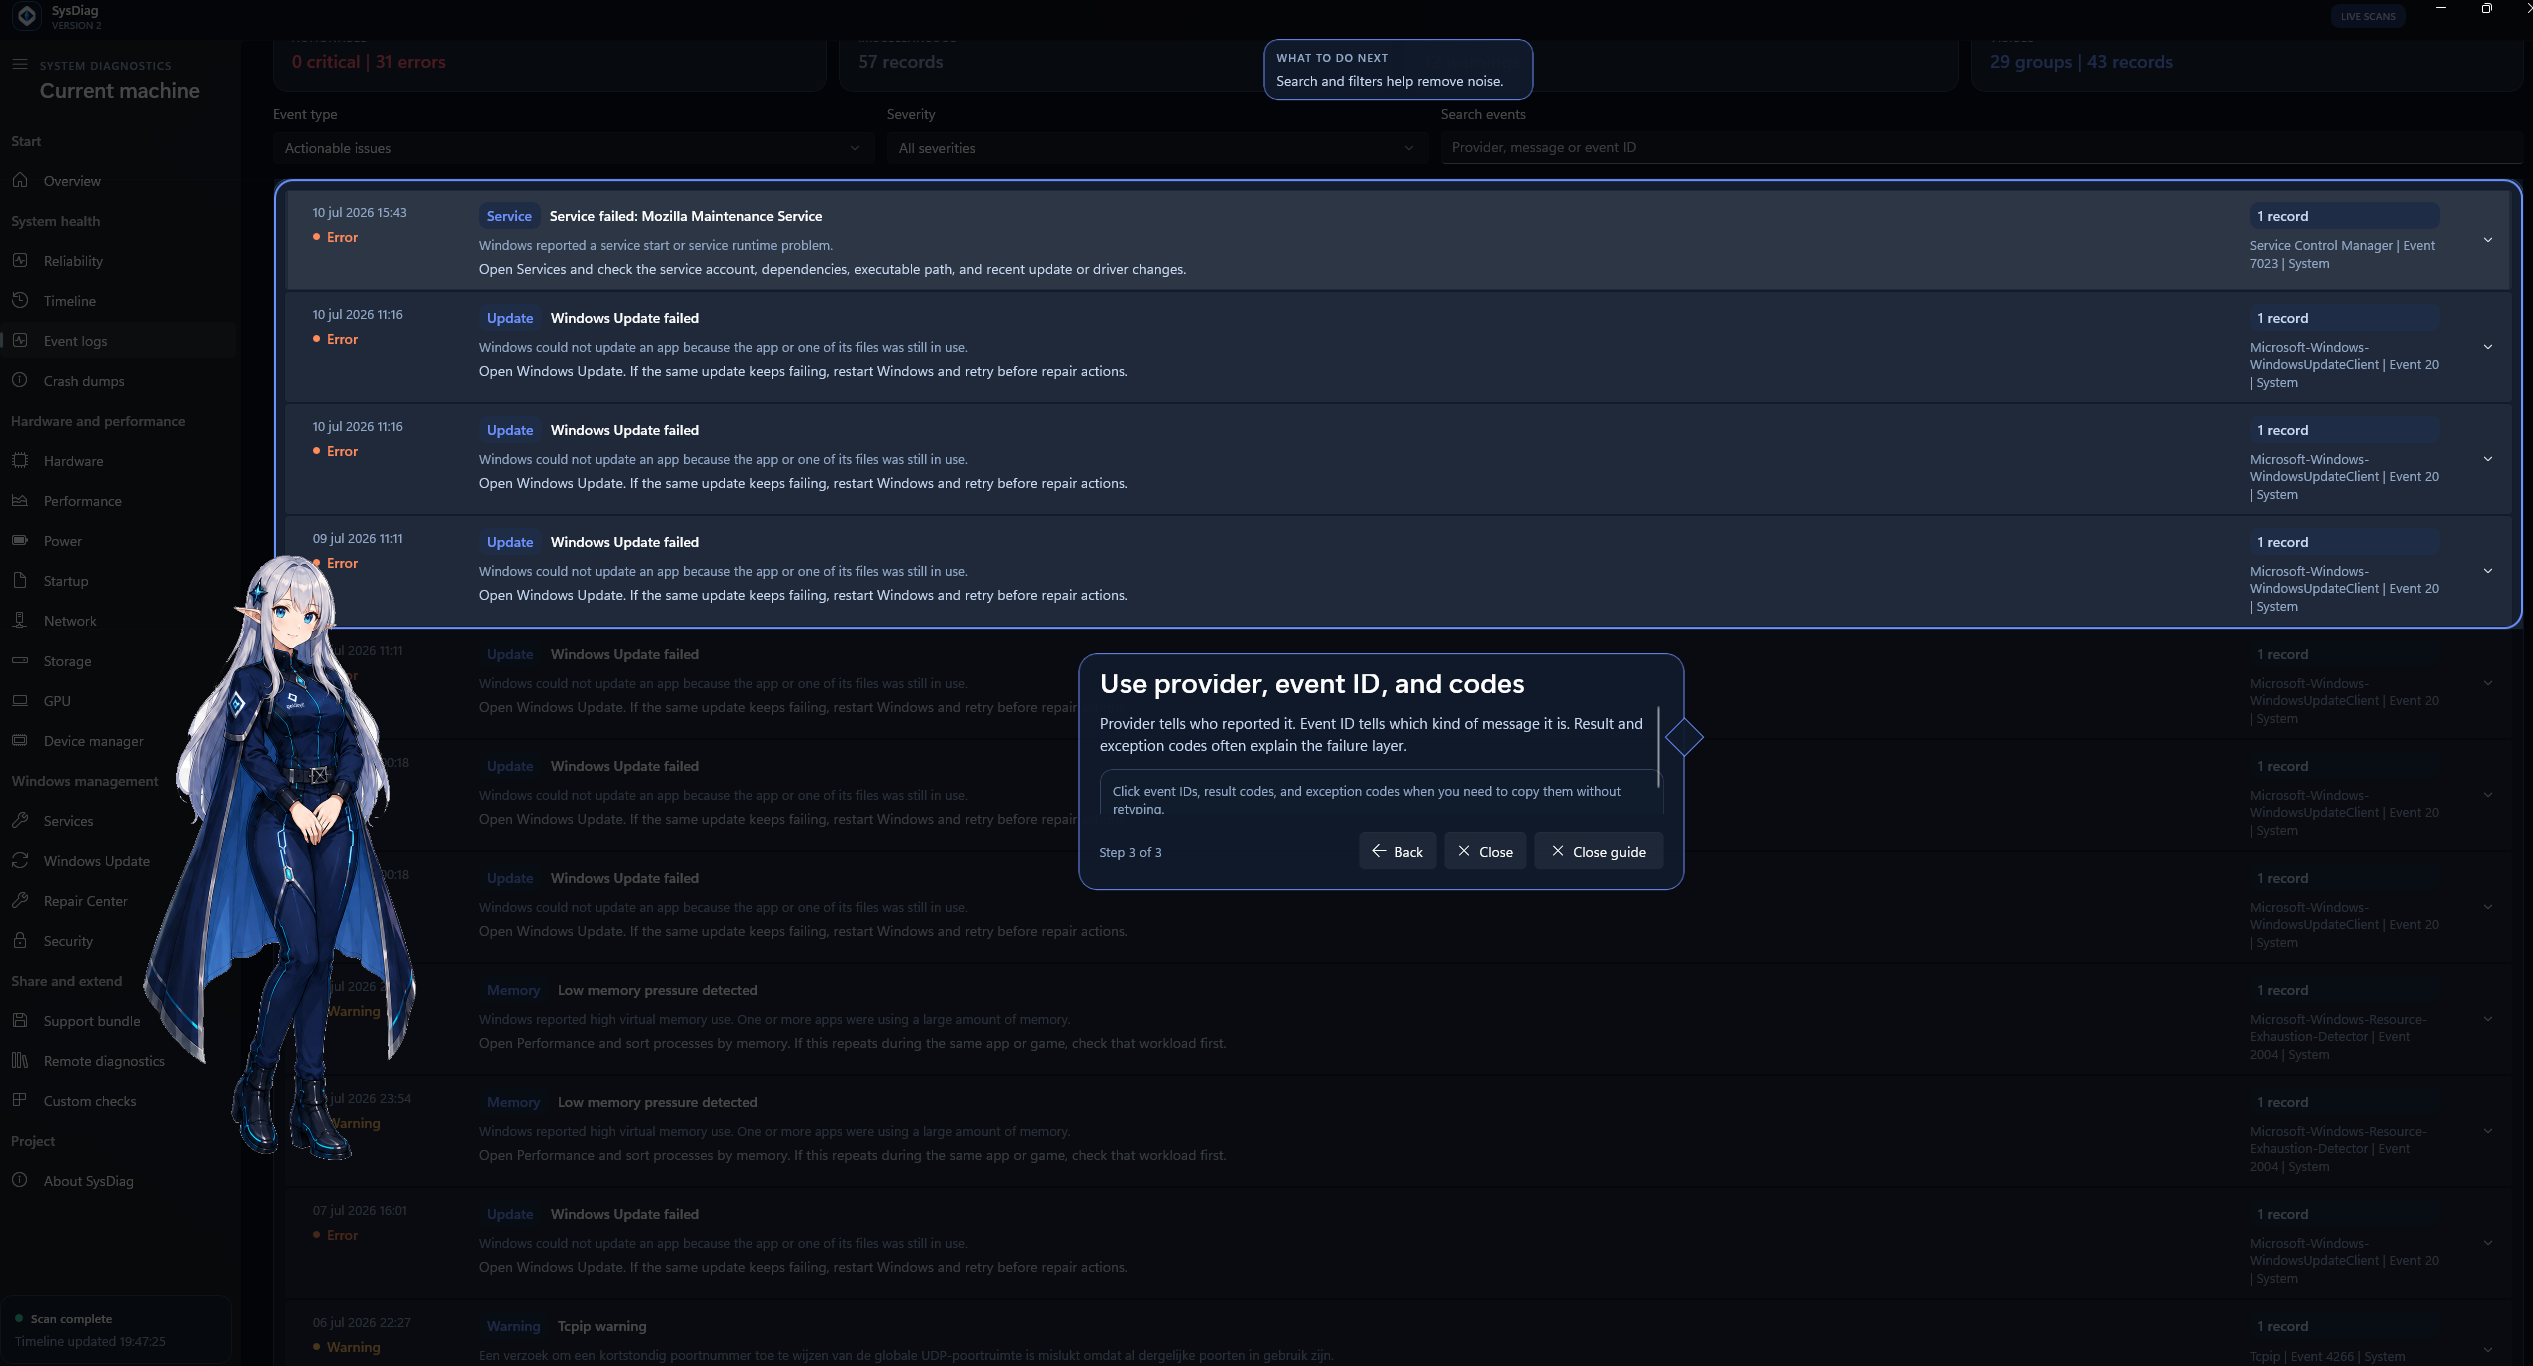Click the 1 record badge on Mozilla row

(x=2344, y=216)
